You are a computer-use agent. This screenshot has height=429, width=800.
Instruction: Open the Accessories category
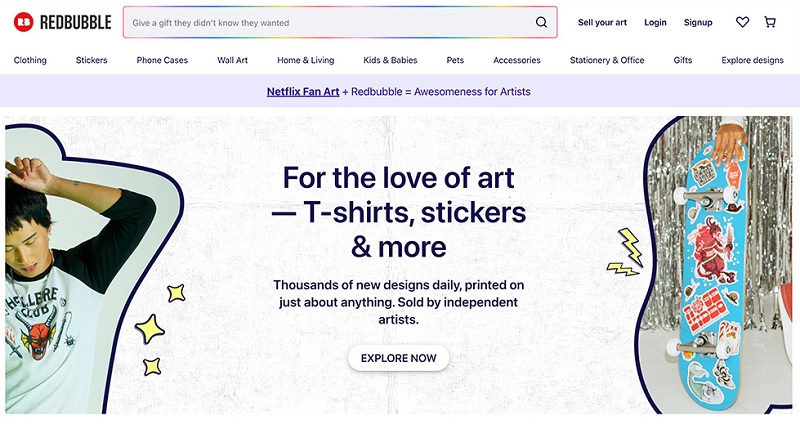517,60
